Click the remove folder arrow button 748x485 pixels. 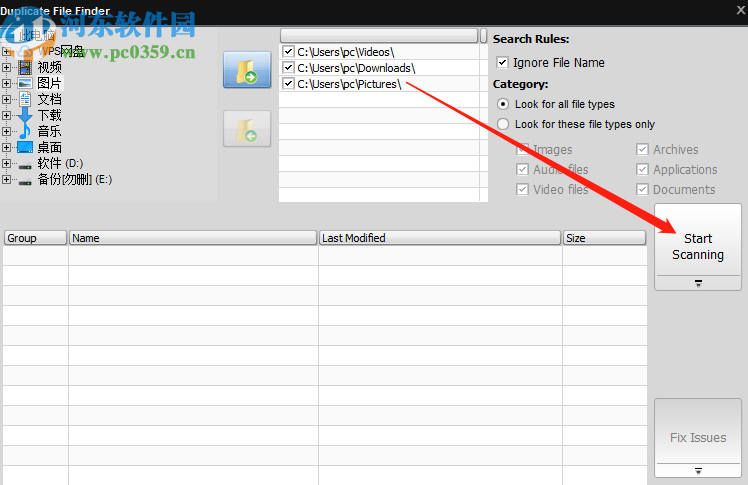point(247,129)
